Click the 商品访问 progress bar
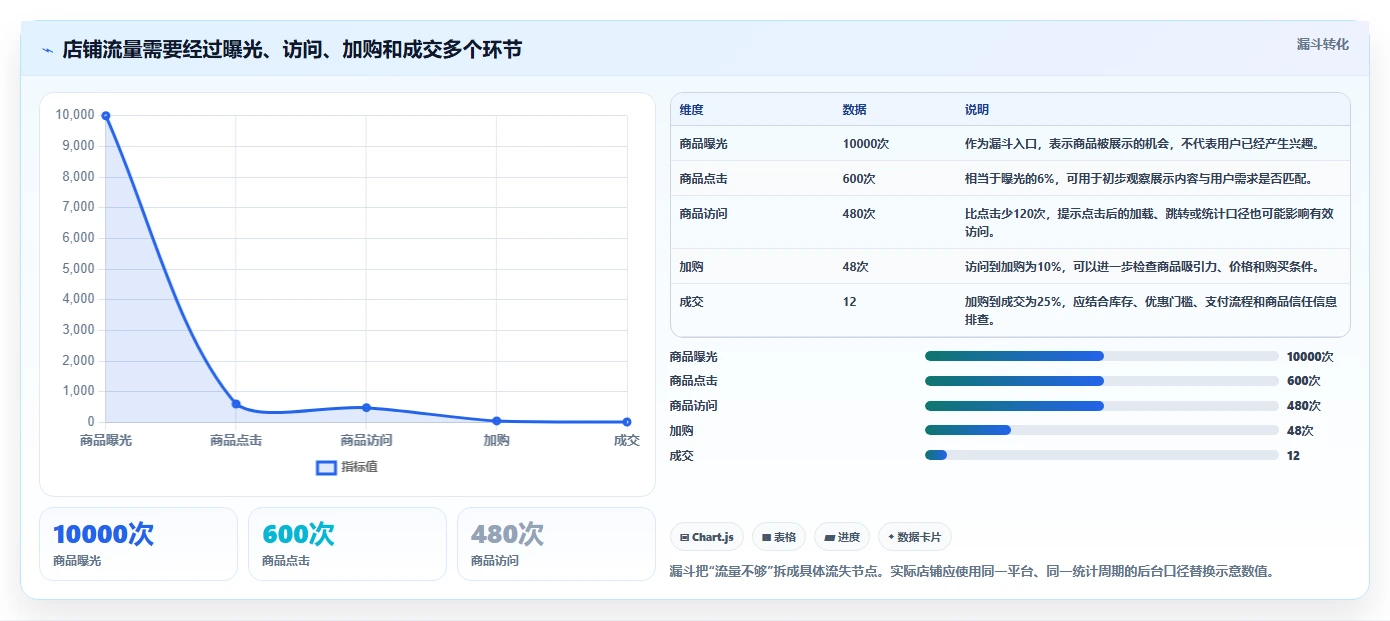This screenshot has width=1390, height=621. (1101, 406)
